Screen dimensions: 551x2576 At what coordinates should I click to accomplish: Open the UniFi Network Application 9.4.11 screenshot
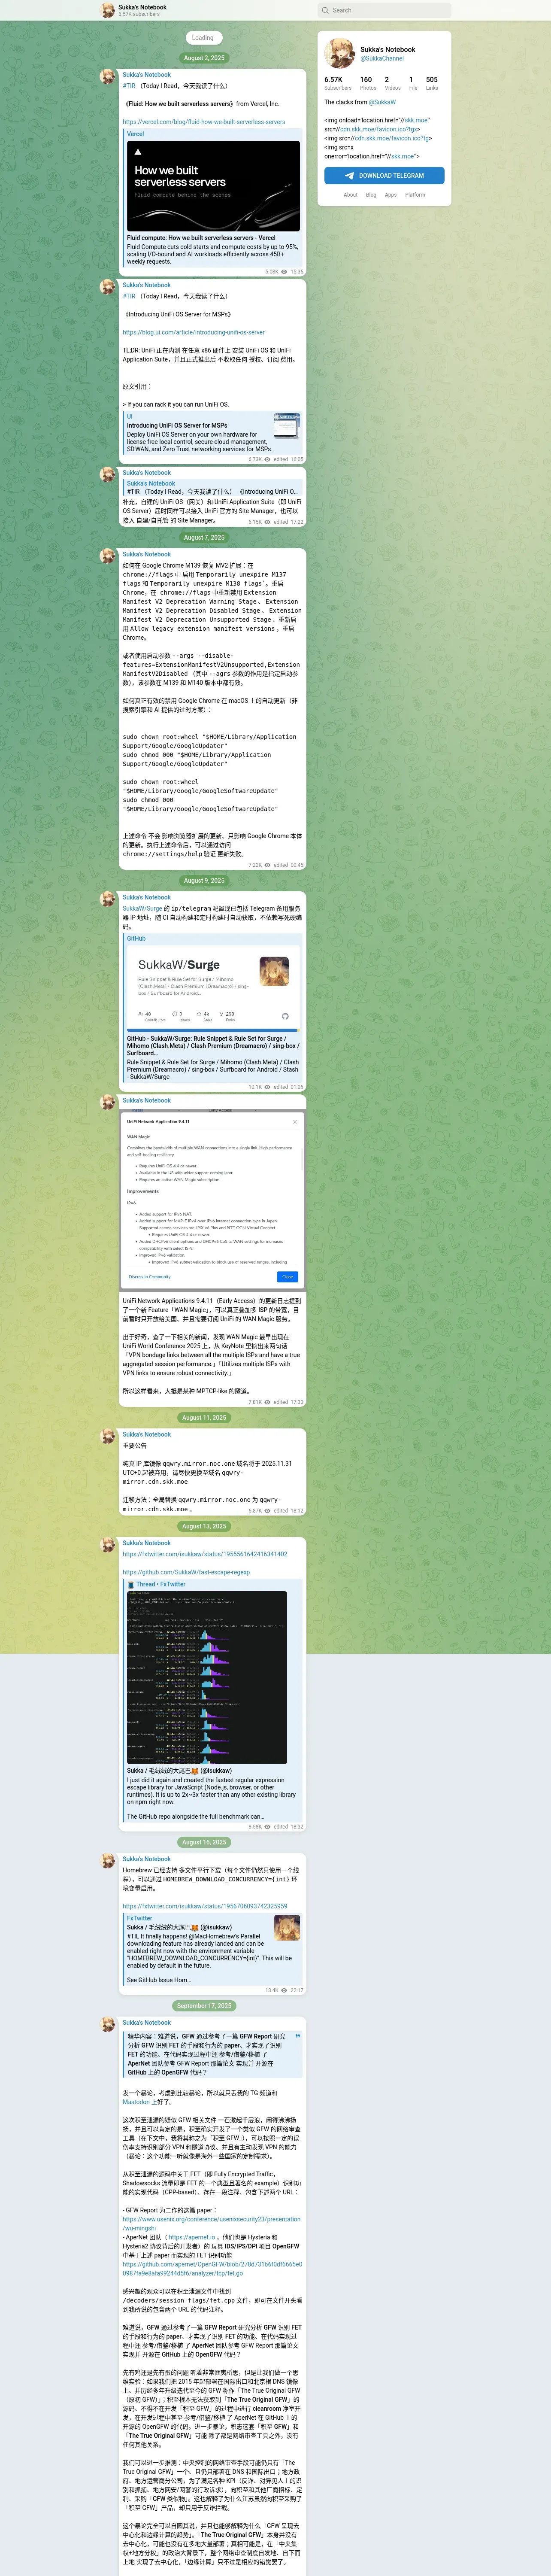tap(212, 1200)
